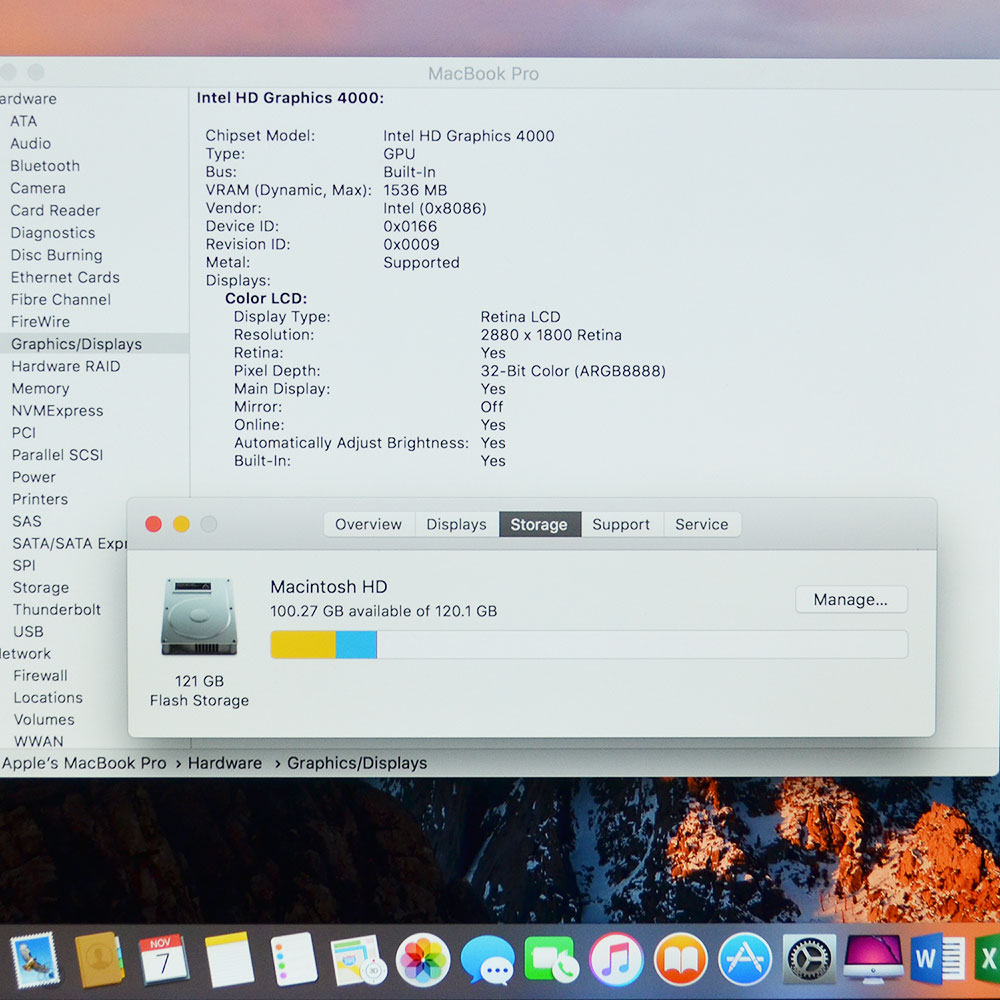Choose USB in the sidebar
The image size is (1000, 1000).
tap(29, 632)
